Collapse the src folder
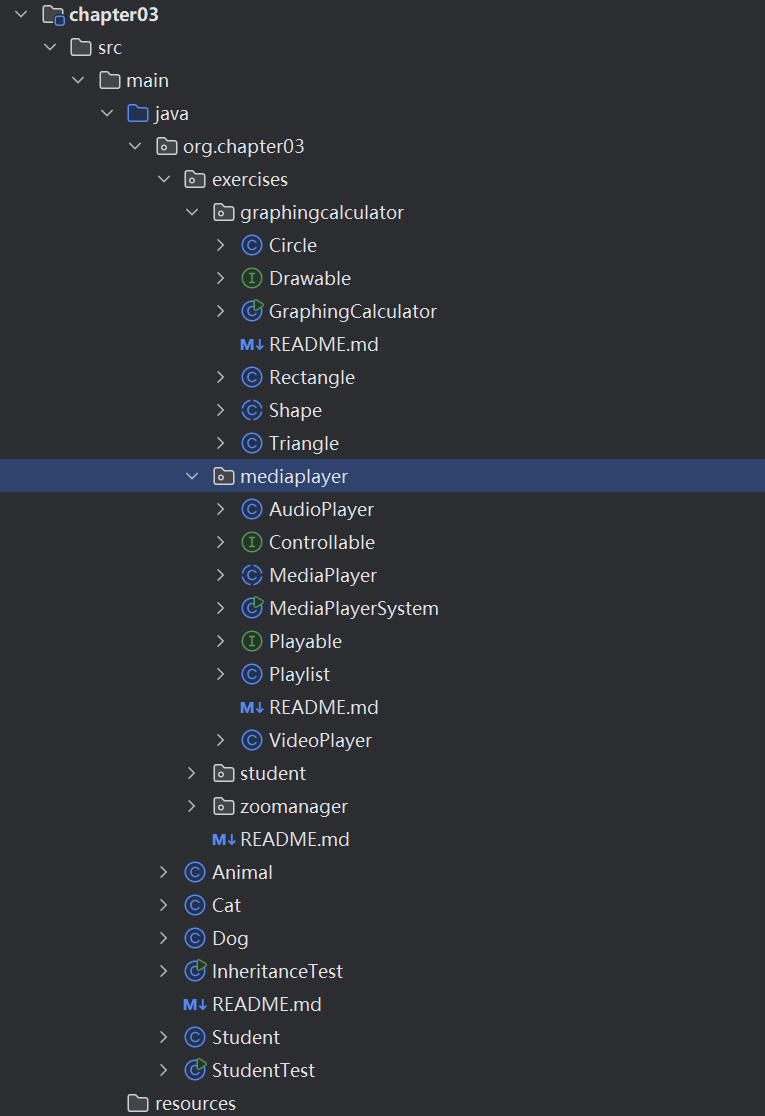The width and height of the screenshot is (765, 1116). click(50, 47)
